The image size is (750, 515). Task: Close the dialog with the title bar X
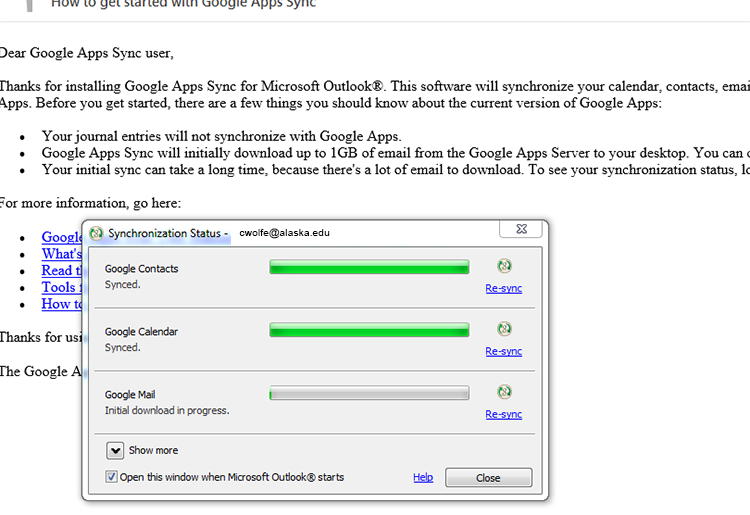tap(522, 230)
